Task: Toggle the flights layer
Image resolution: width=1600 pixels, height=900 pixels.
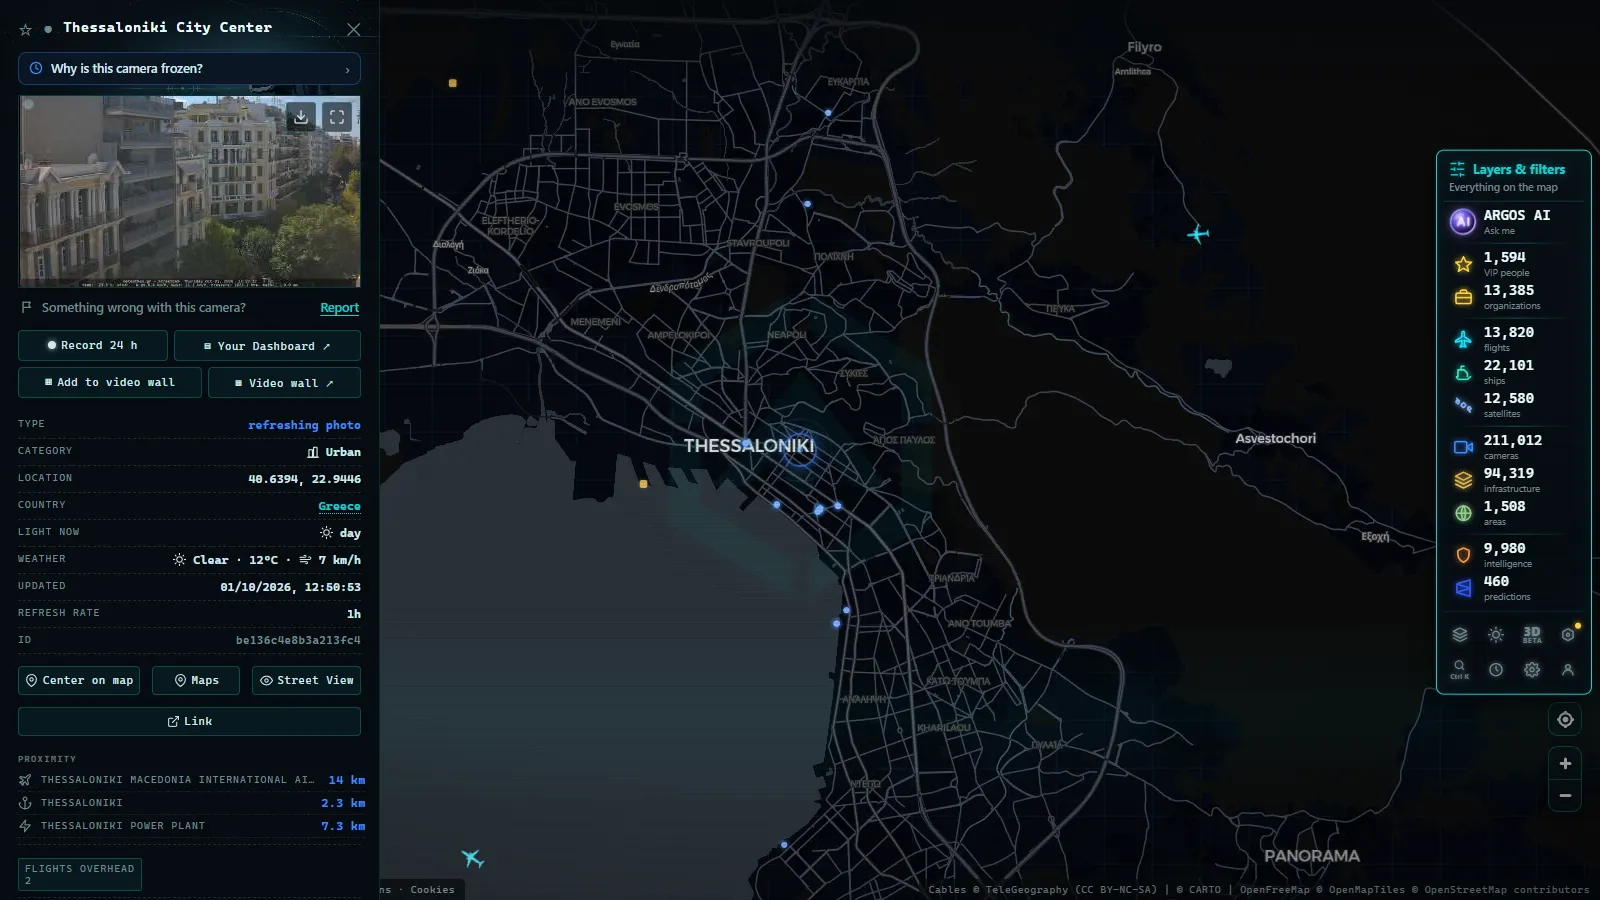Action: (1513, 339)
